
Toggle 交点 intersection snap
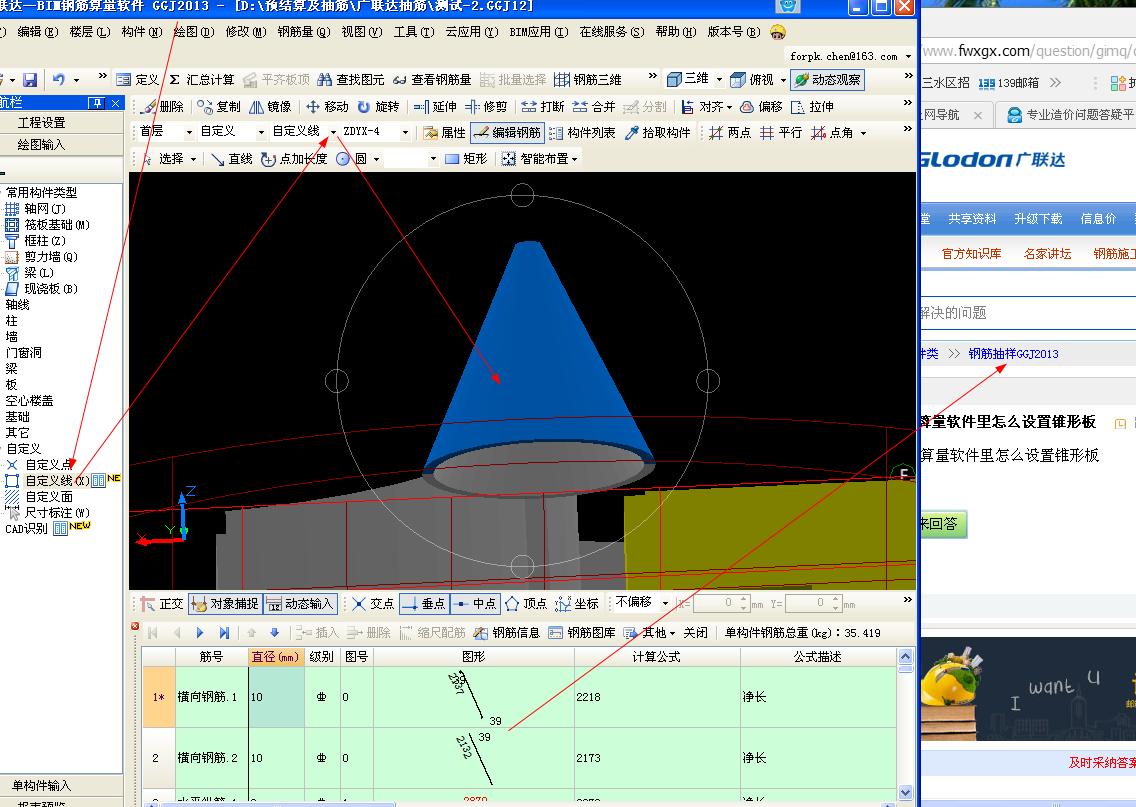coord(373,603)
